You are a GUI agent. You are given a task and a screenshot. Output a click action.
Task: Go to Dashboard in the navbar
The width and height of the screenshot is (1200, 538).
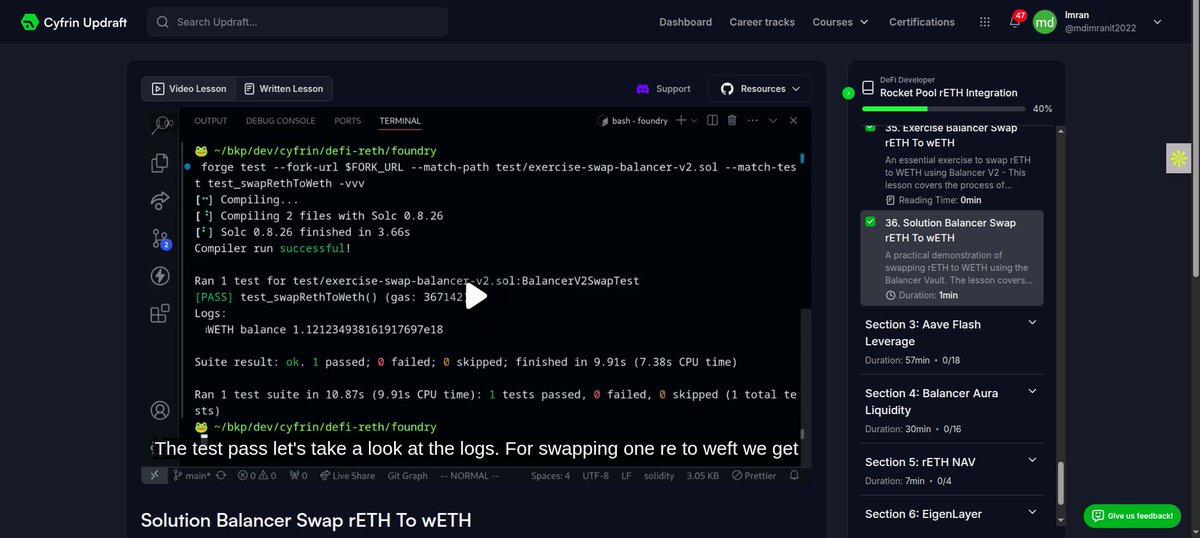pos(686,22)
